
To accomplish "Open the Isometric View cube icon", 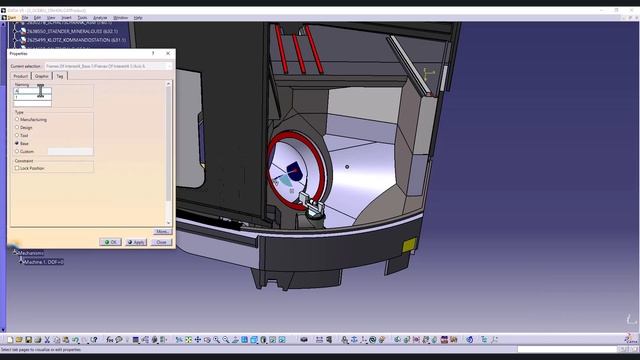I will point(253,340).
